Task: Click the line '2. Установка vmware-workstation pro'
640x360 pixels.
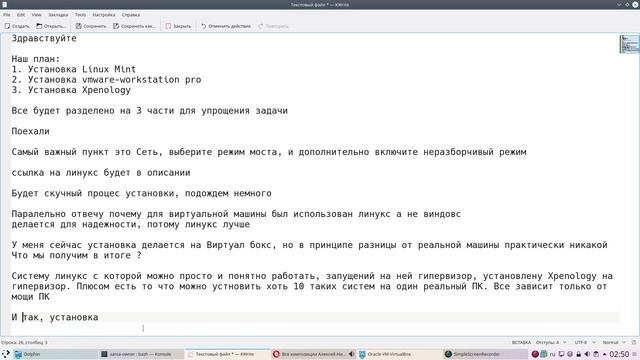Action: pos(106,80)
